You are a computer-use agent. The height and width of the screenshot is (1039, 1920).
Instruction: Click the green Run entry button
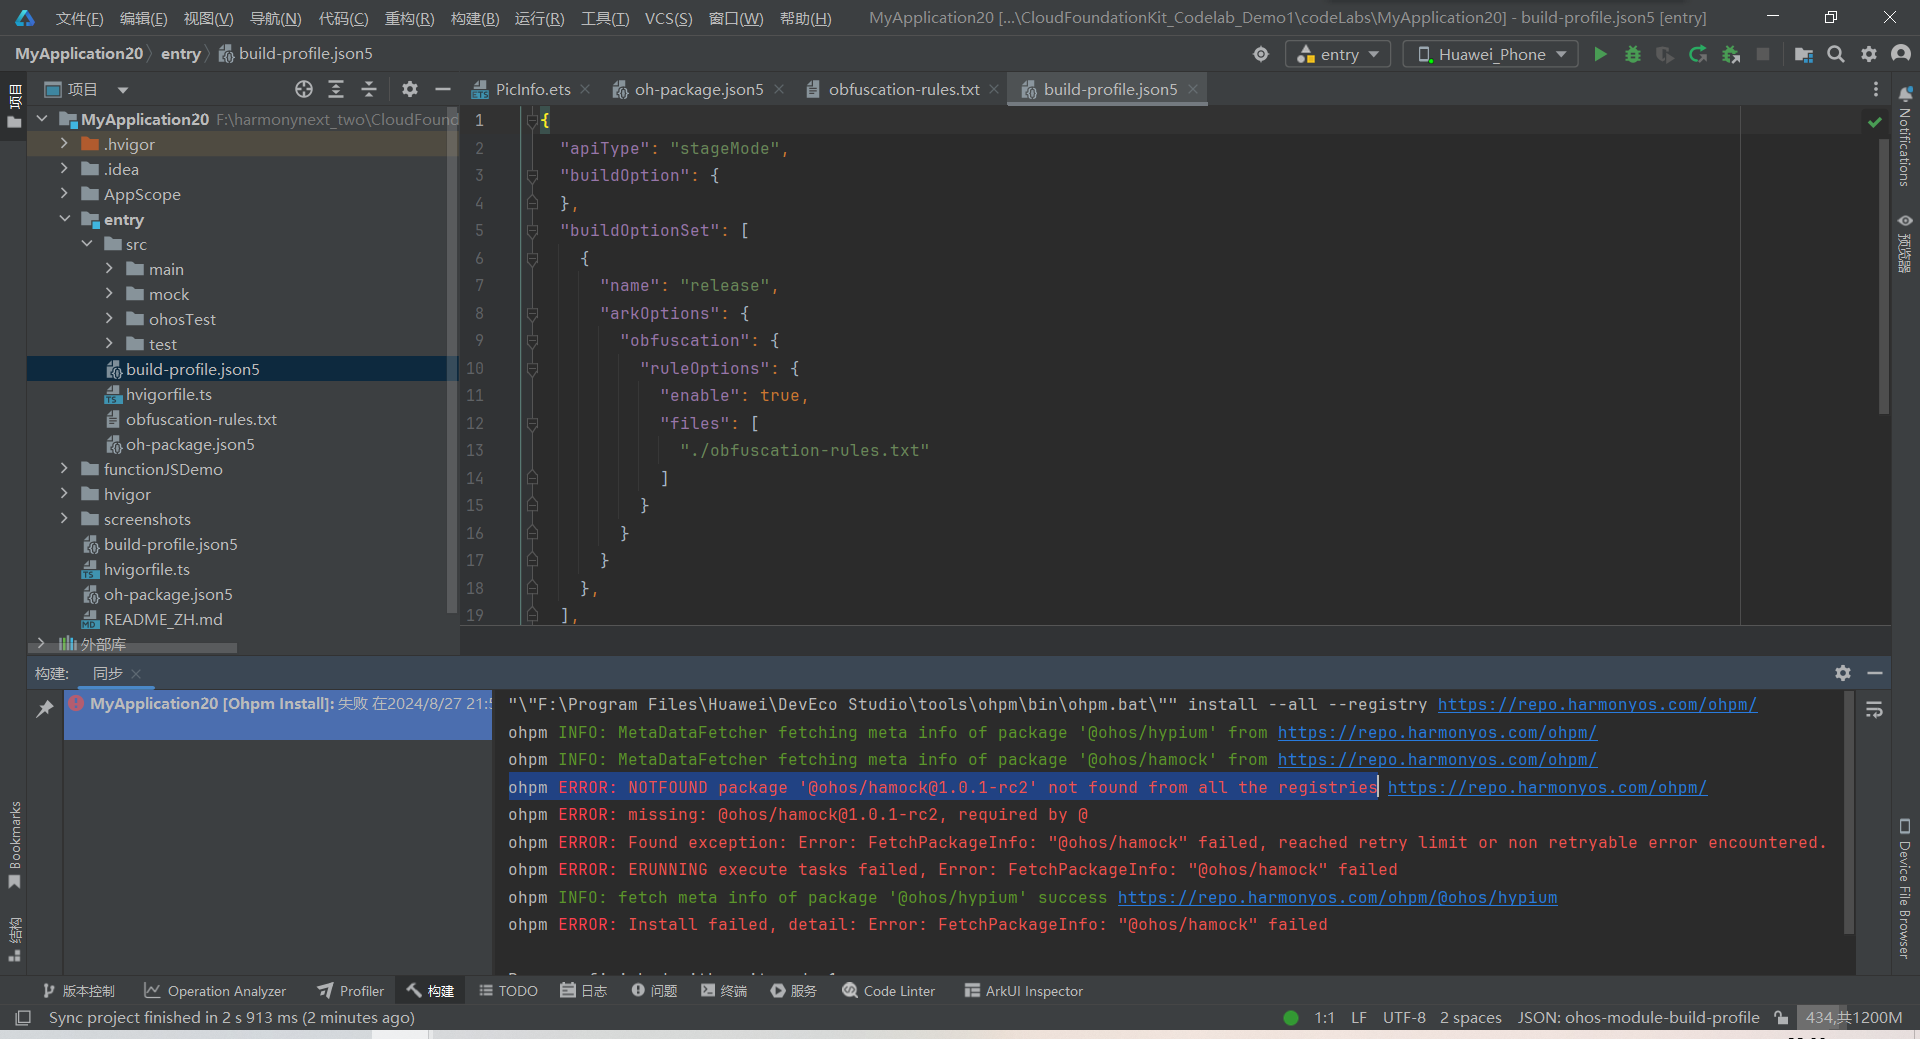coord(1600,54)
